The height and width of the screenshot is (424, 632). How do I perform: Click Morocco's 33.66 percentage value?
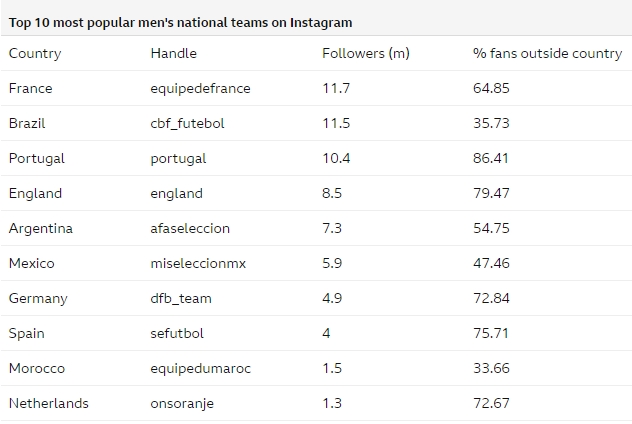[492, 368]
